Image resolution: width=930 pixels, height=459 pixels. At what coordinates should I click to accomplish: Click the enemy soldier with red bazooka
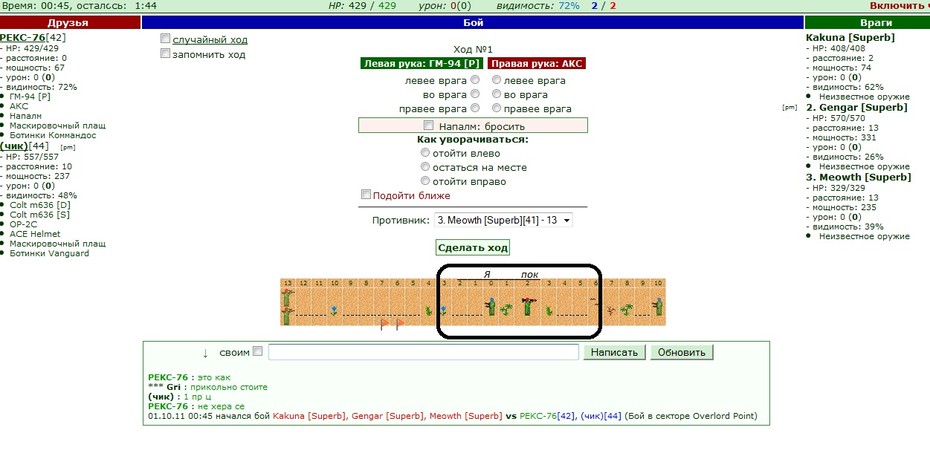coord(529,307)
